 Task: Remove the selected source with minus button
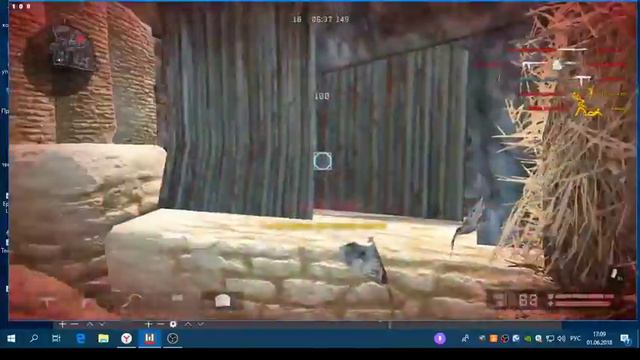(160, 324)
